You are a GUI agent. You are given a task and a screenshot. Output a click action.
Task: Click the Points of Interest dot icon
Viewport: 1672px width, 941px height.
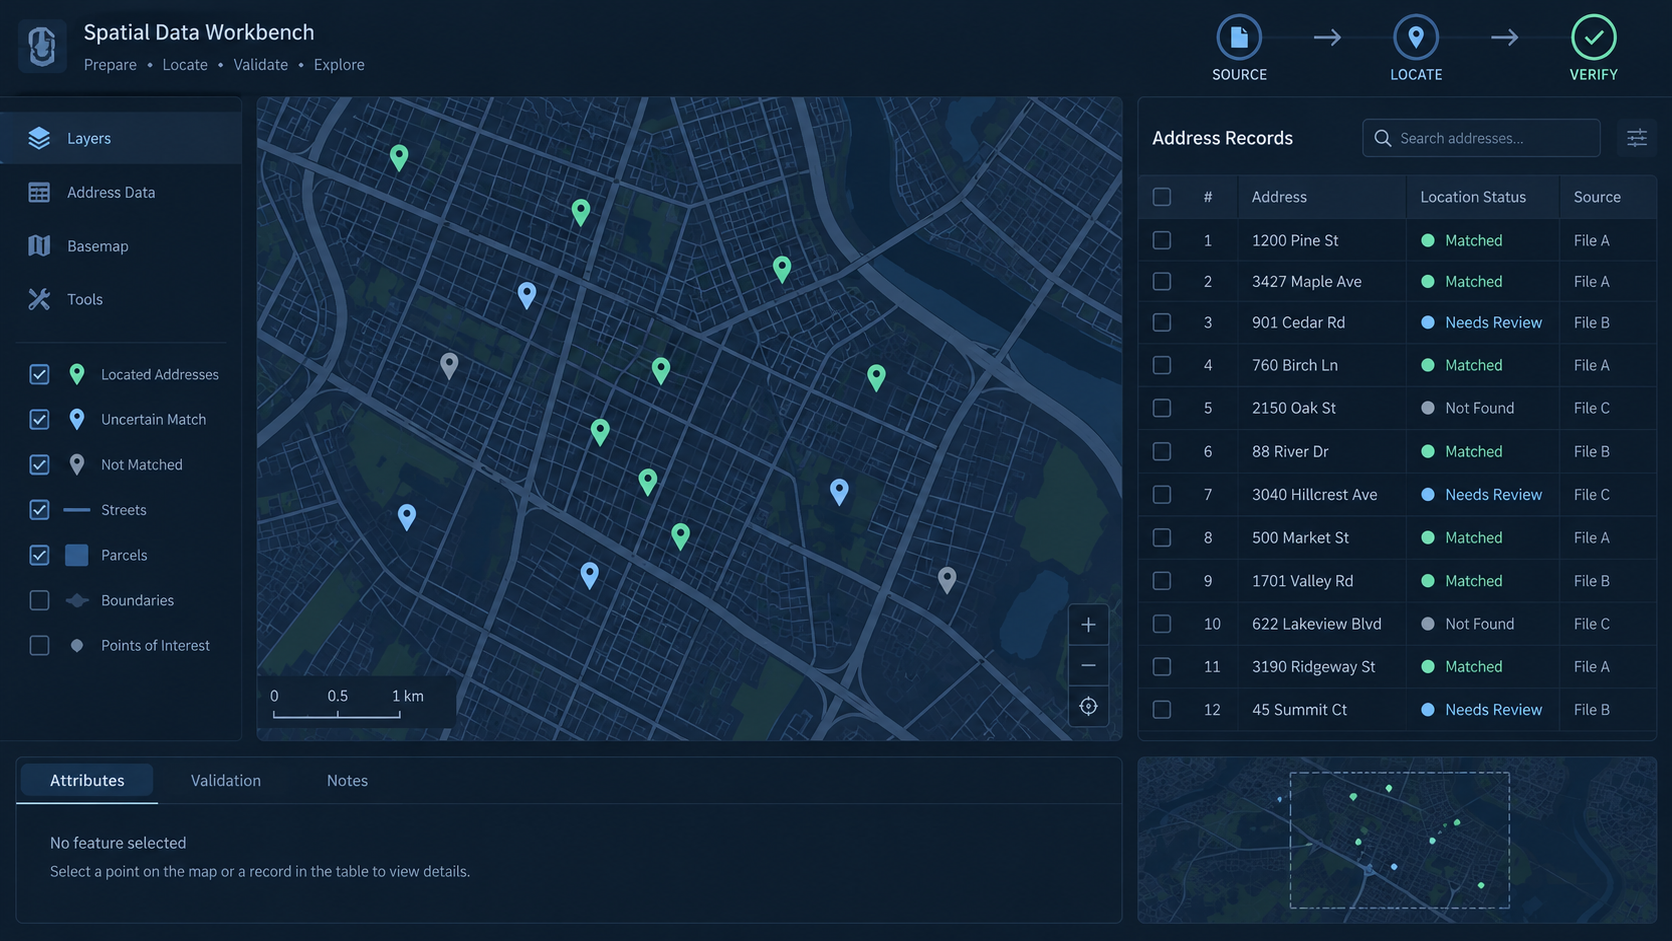pos(77,645)
